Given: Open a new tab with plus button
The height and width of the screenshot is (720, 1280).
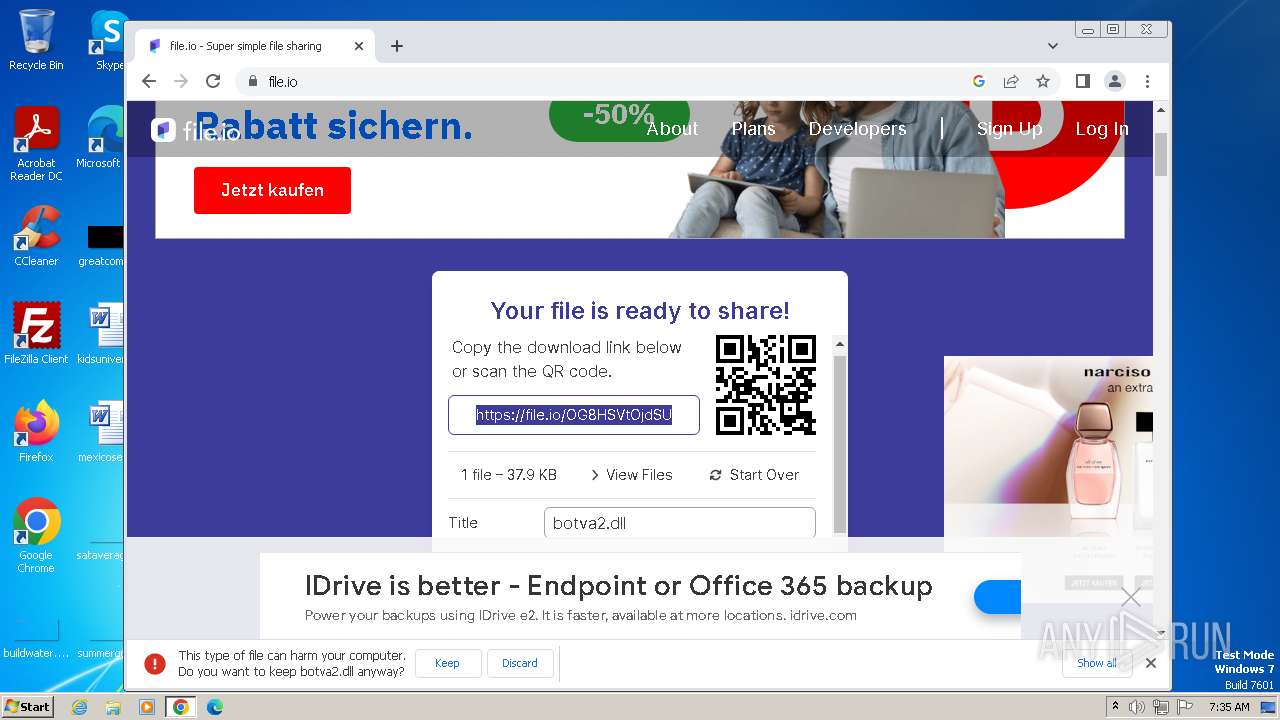Looking at the screenshot, I should point(397,46).
